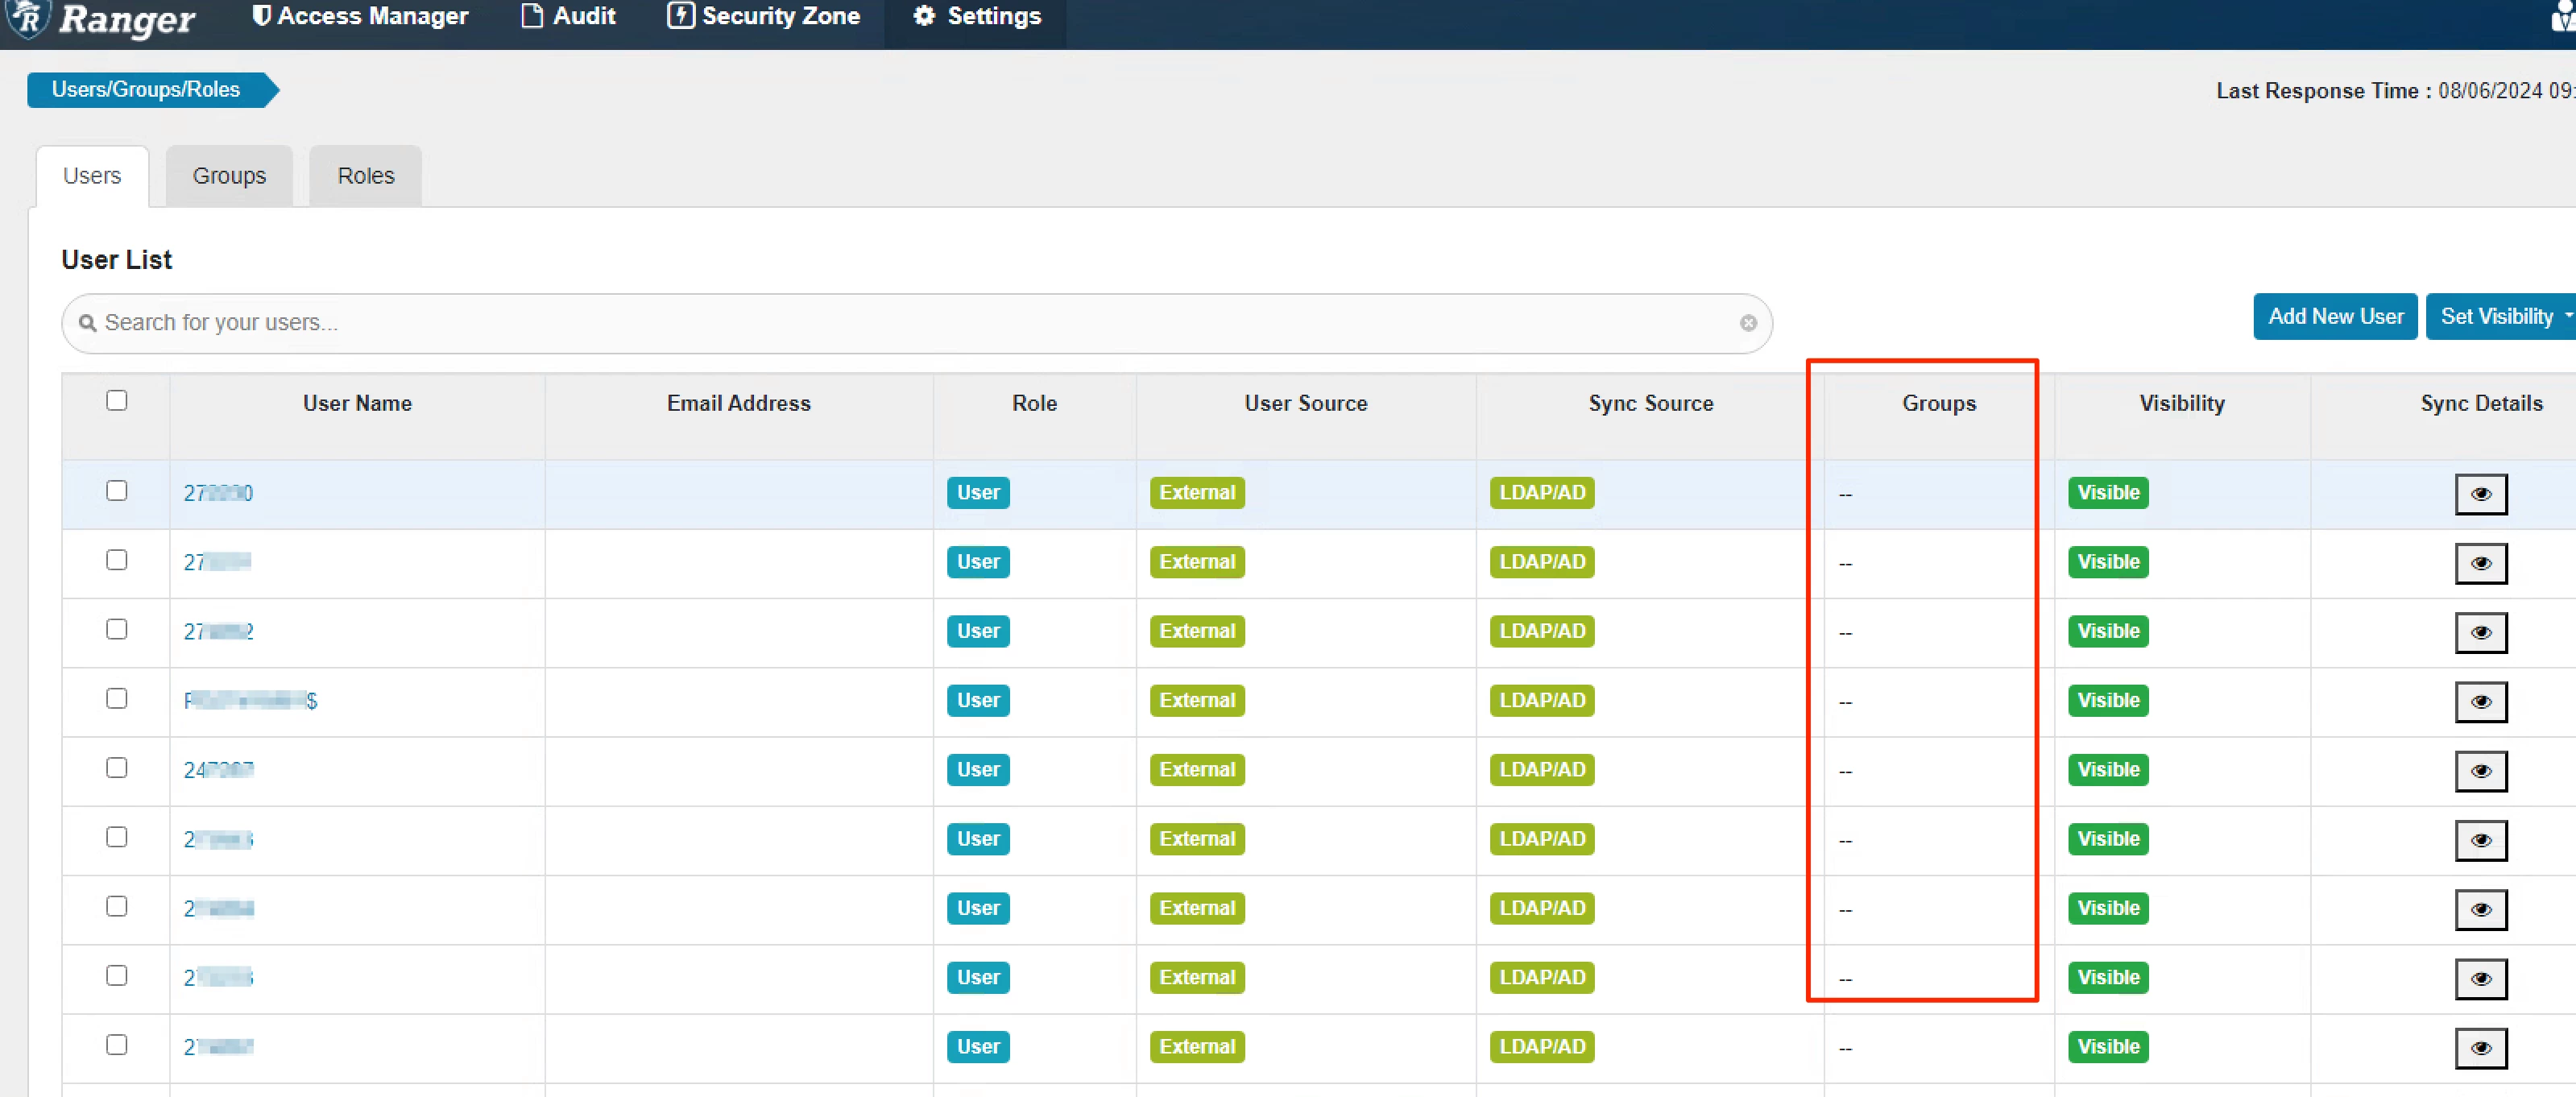
Task: Click the Access Manager shield icon
Action: pos(261,15)
